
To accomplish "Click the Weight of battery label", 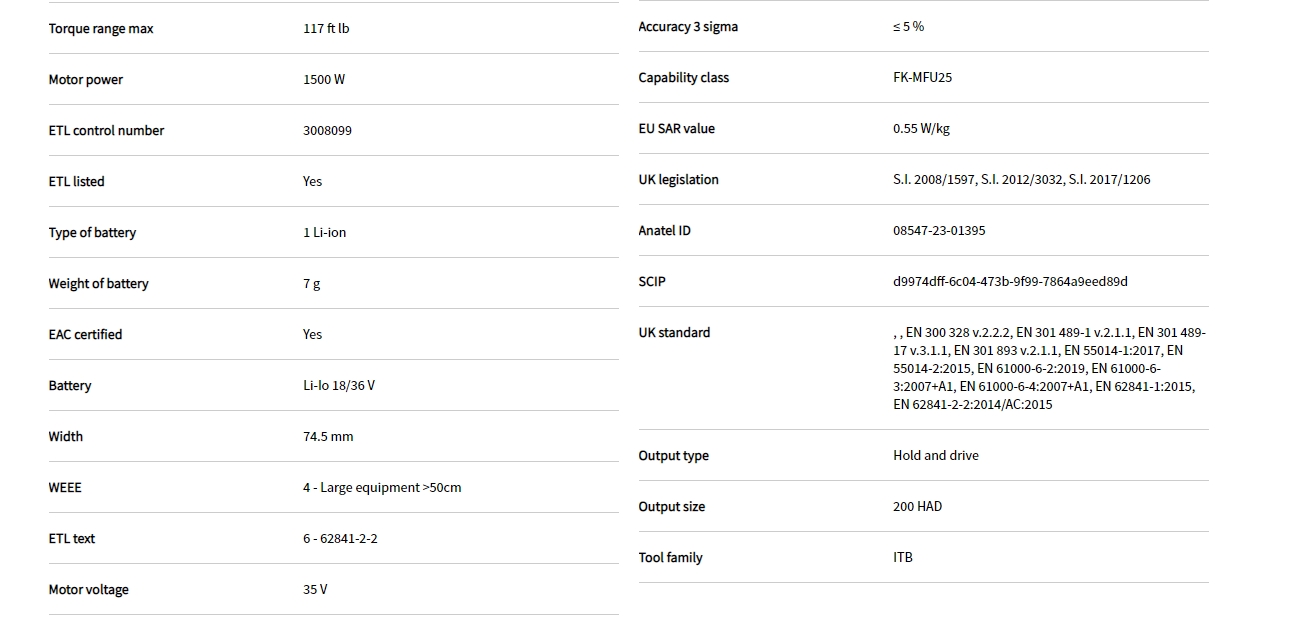I will [x=98, y=284].
